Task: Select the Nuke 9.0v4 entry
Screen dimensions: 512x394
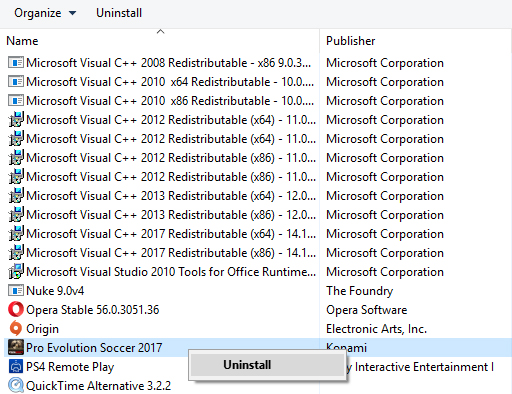Action: 55,291
